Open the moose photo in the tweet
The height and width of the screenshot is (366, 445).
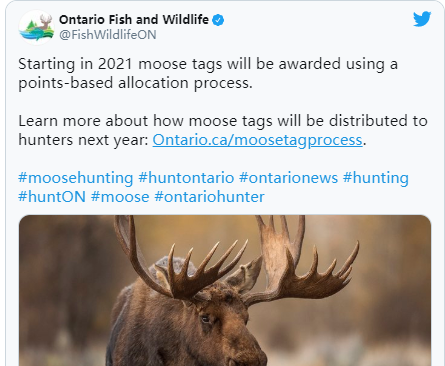[x=225, y=290]
